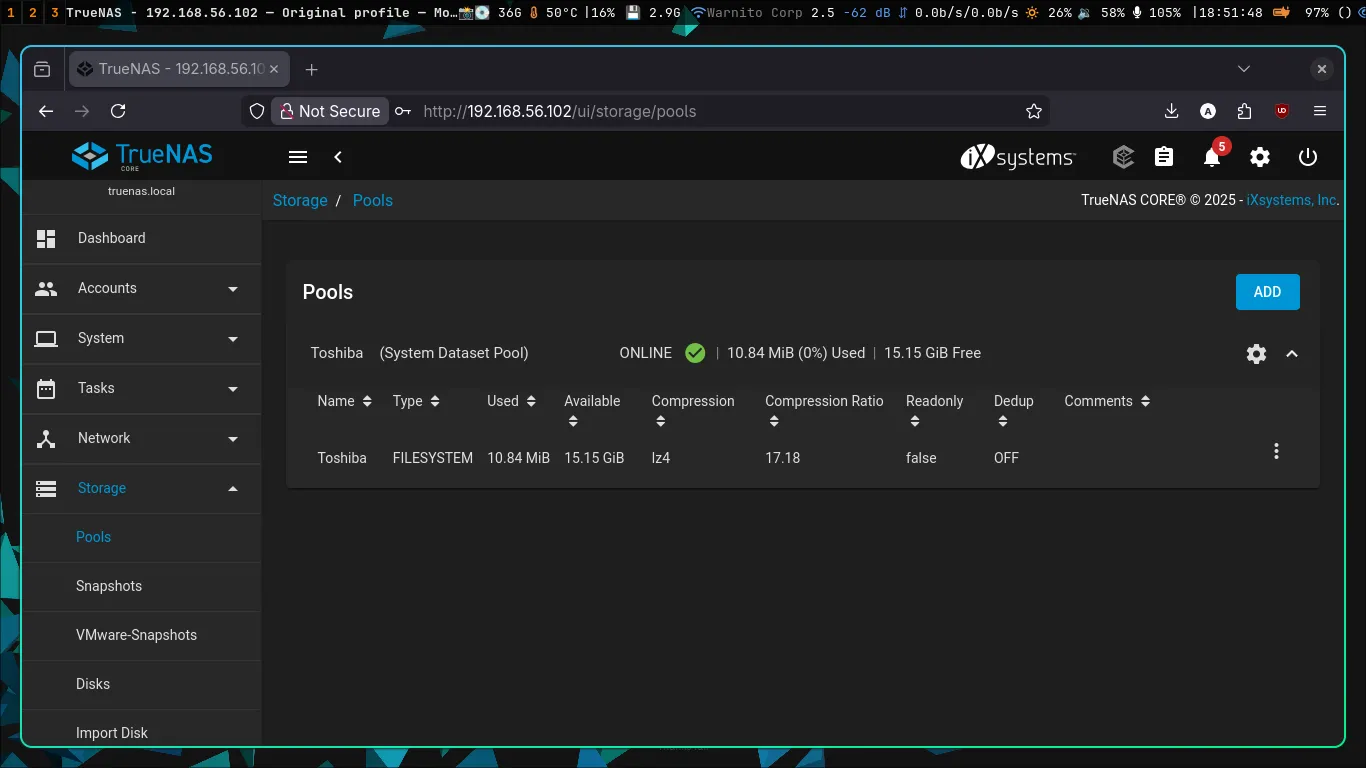This screenshot has height=768, width=1366.
Task: Open Toshiba dataset three-dot actions menu
Action: click(1276, 452)
